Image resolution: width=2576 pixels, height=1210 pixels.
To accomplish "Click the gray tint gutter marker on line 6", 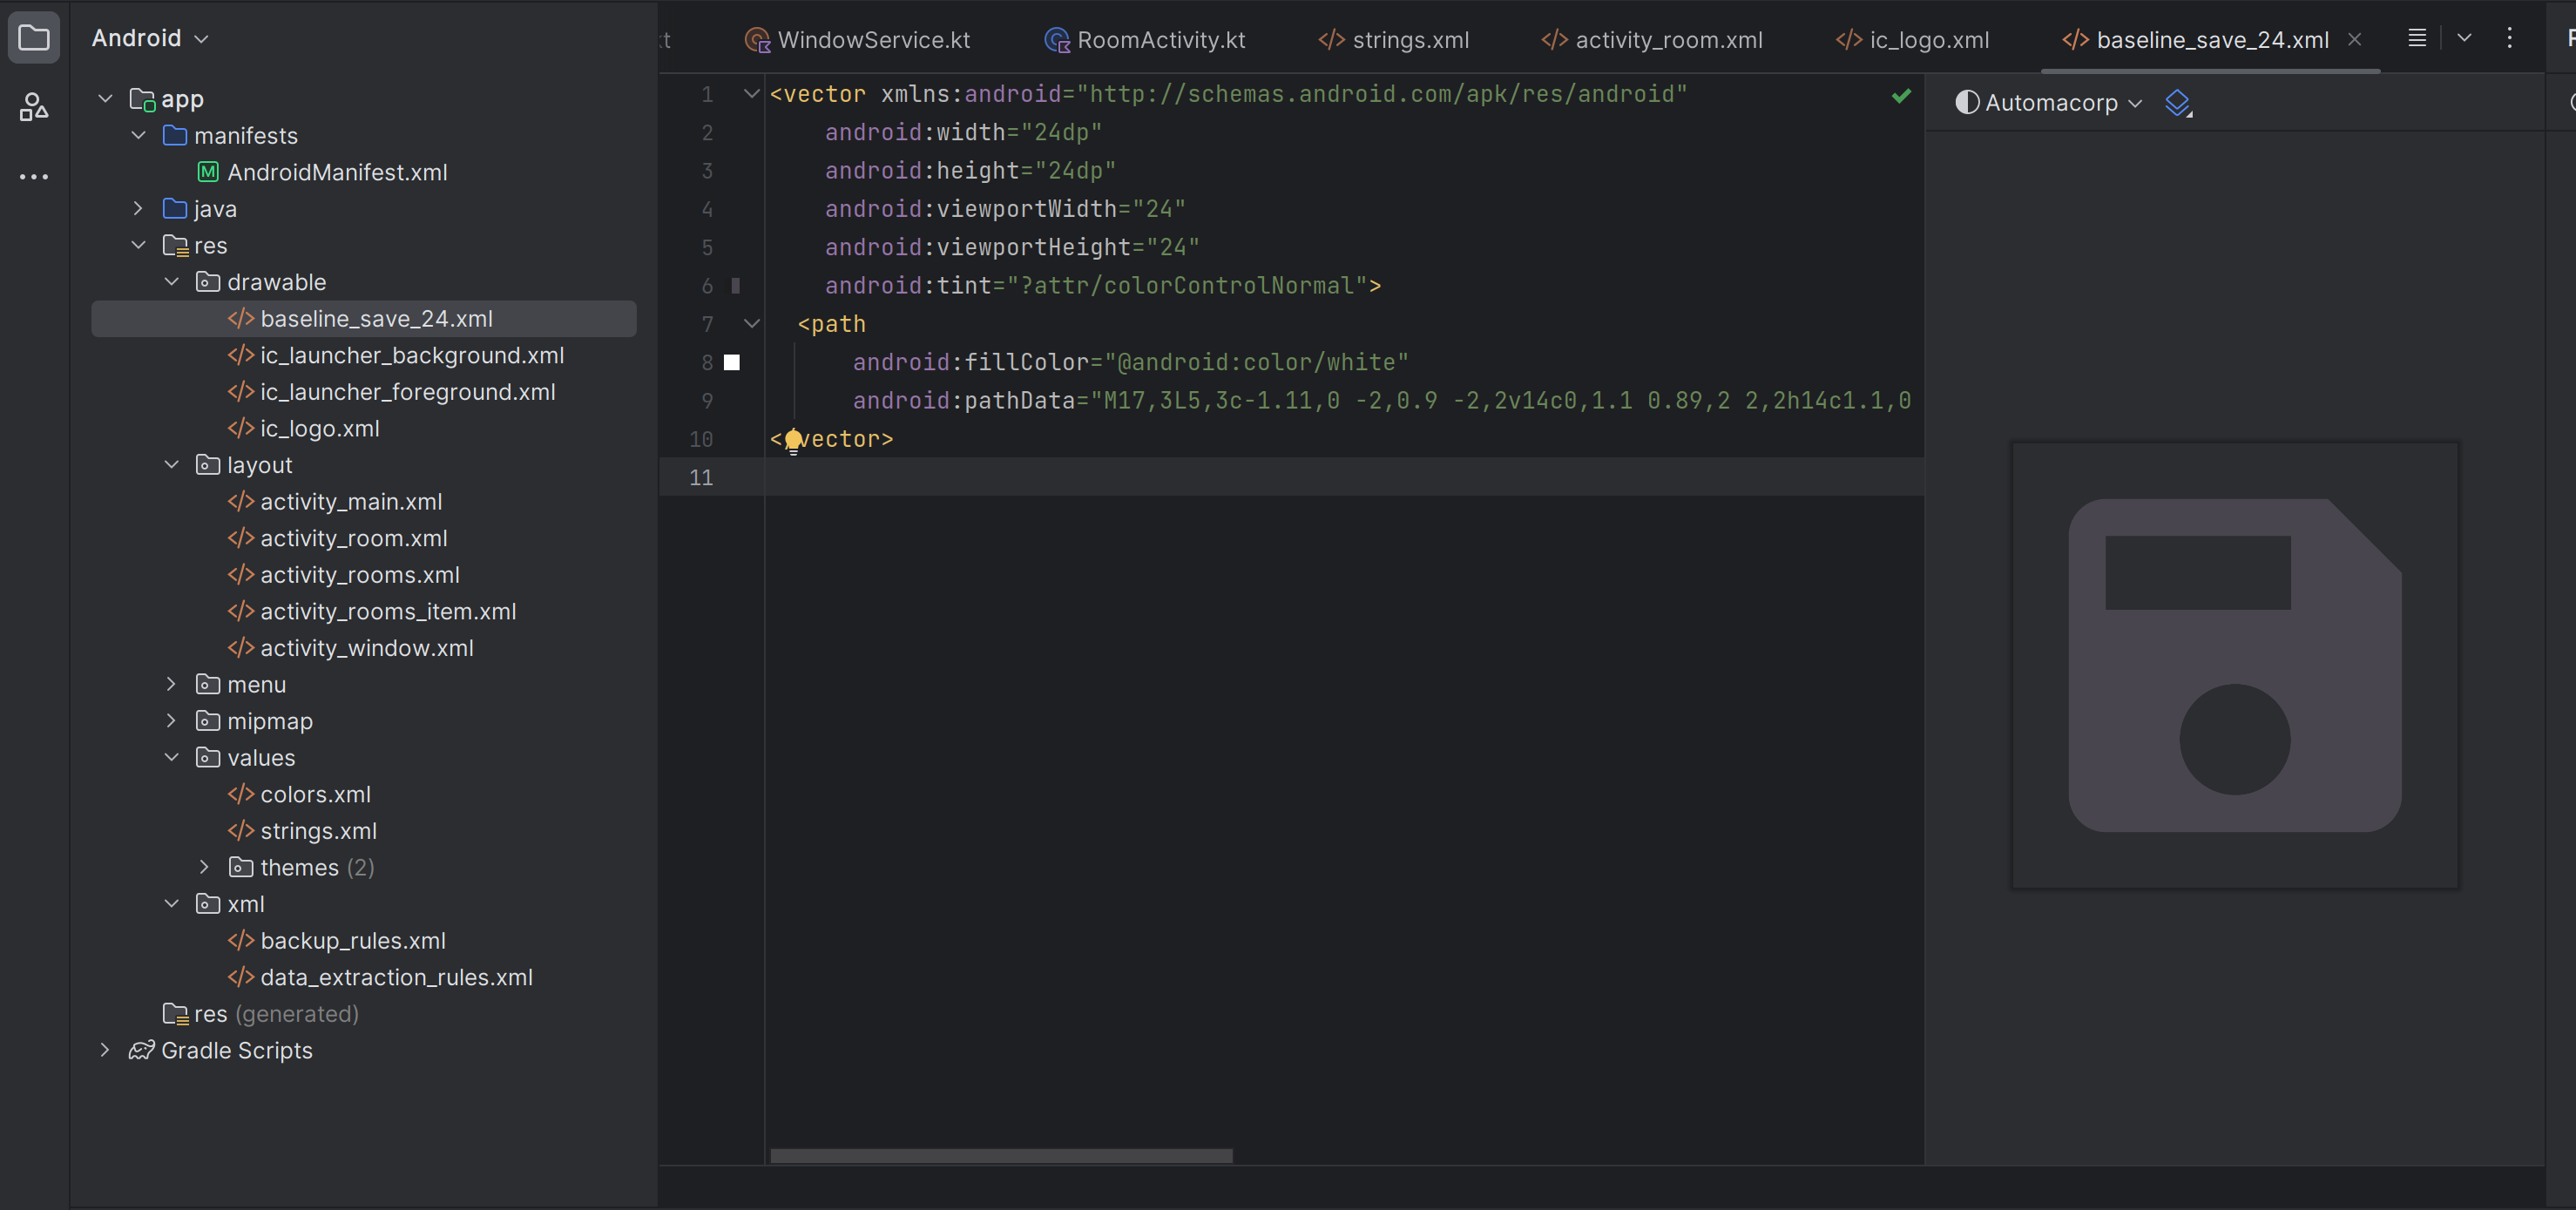I will 736,286.
